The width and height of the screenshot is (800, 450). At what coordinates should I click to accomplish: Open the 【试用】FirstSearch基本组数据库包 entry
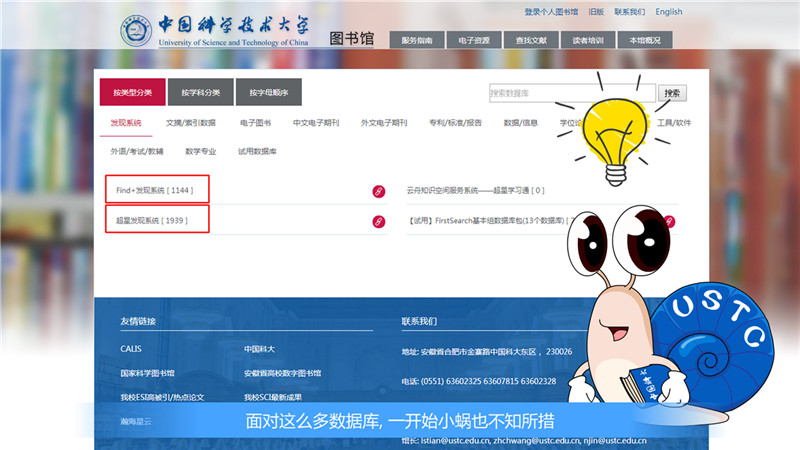[491, 220]
